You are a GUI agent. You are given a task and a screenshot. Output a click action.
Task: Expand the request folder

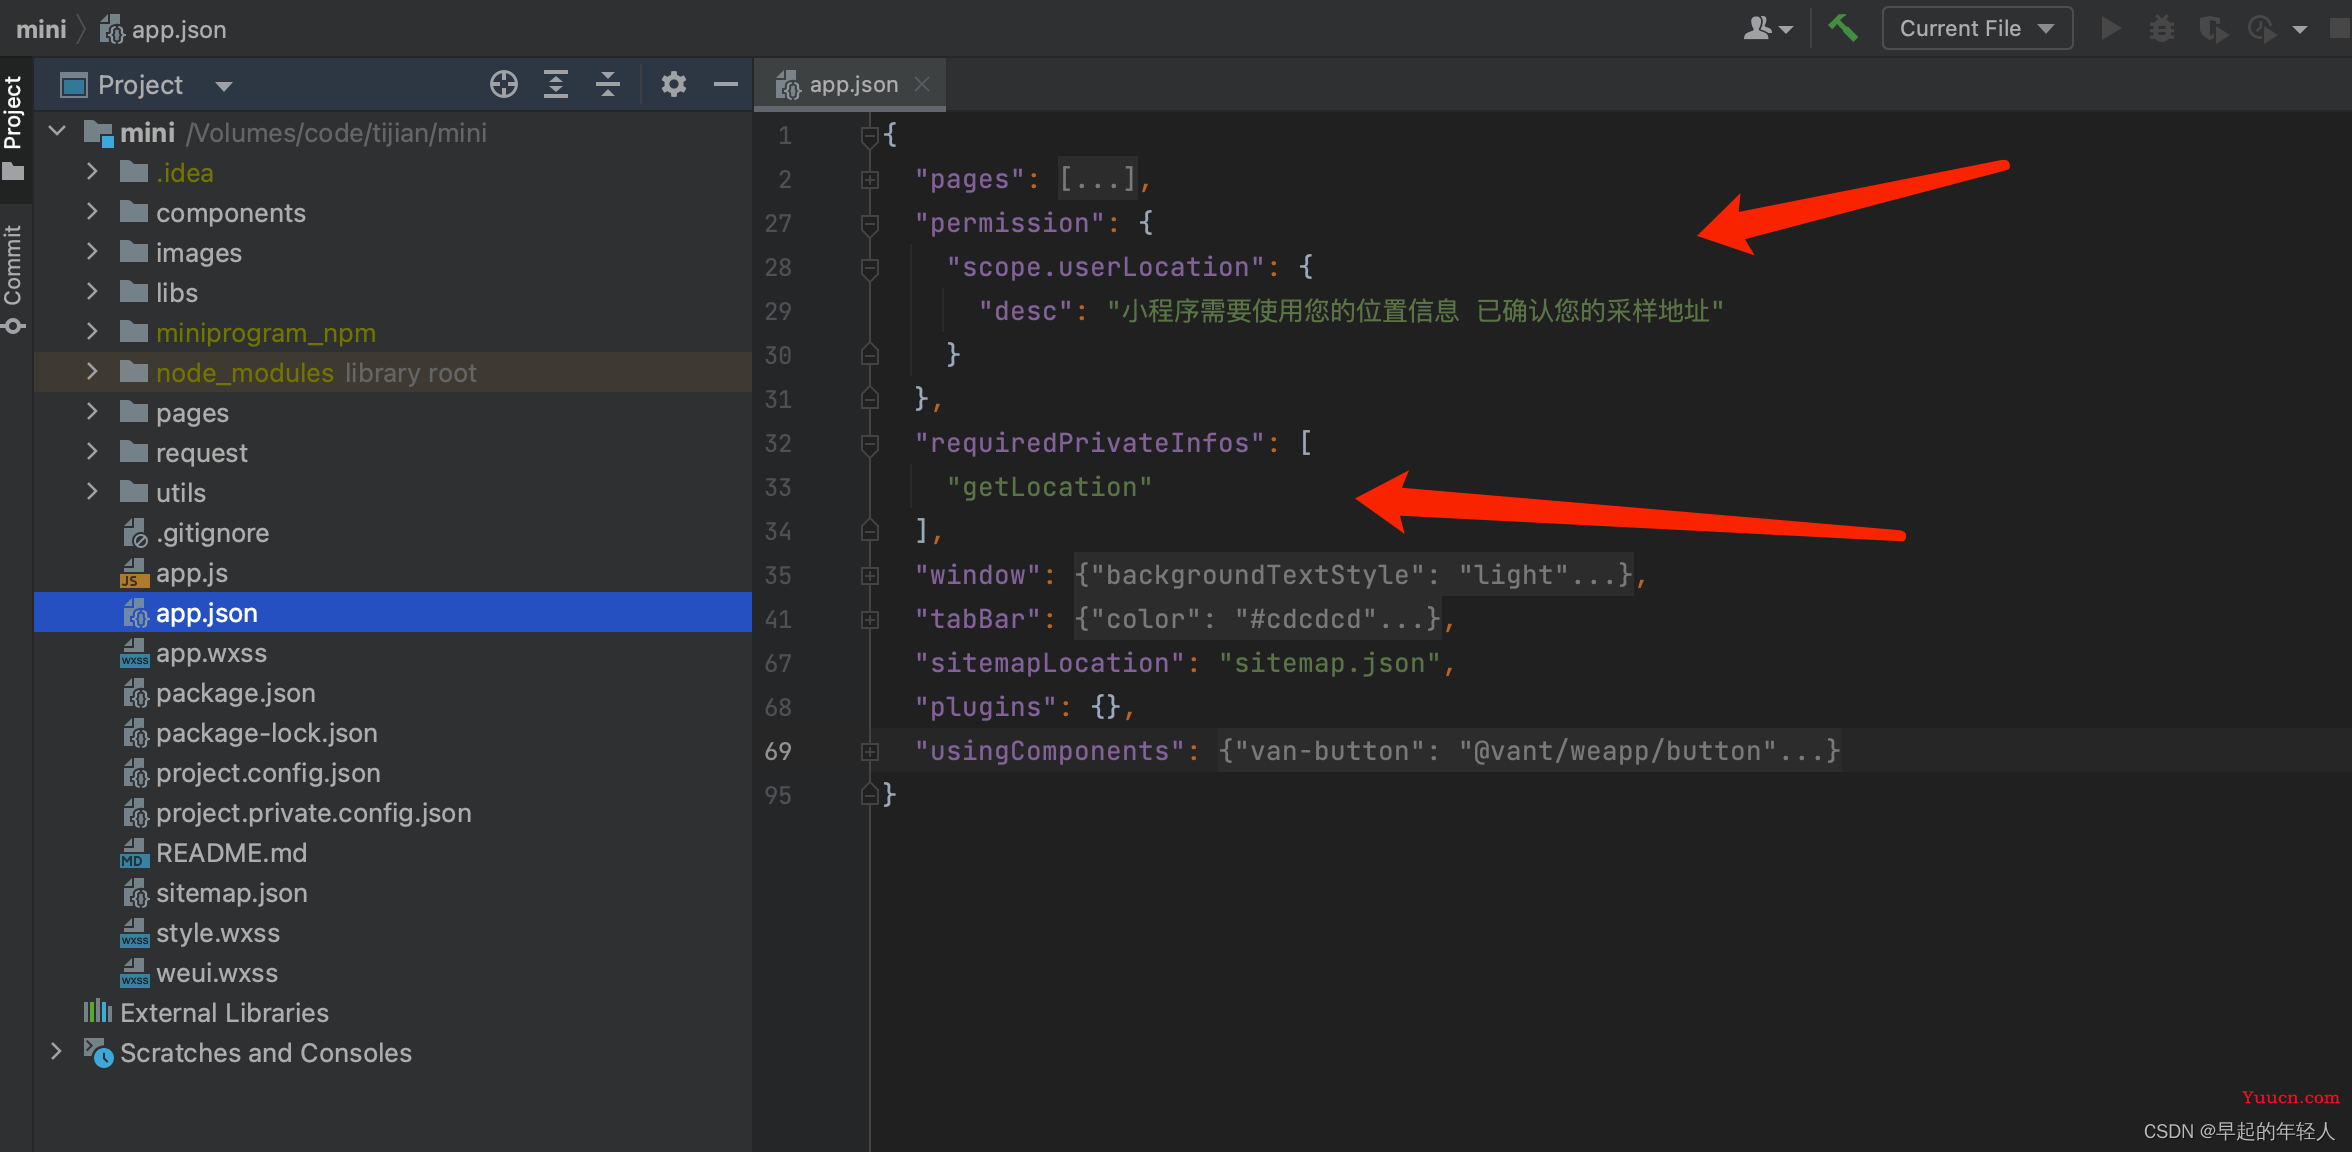(x=92, y=452)
